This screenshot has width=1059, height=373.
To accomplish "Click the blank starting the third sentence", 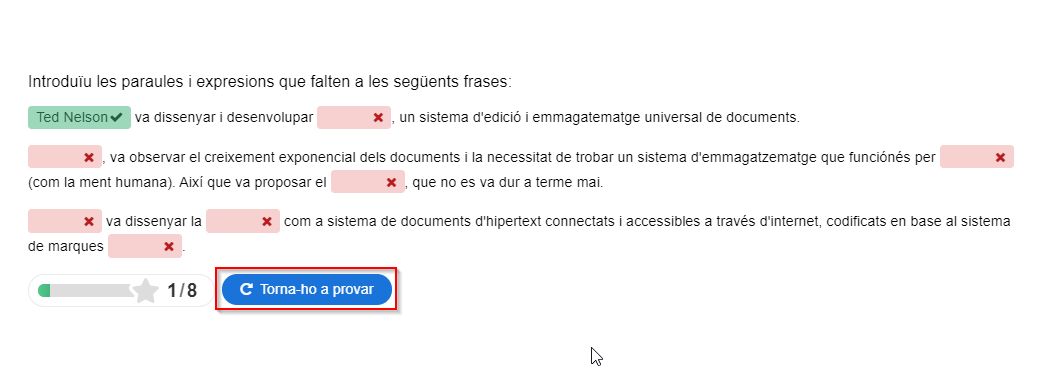I will (65, 221).
